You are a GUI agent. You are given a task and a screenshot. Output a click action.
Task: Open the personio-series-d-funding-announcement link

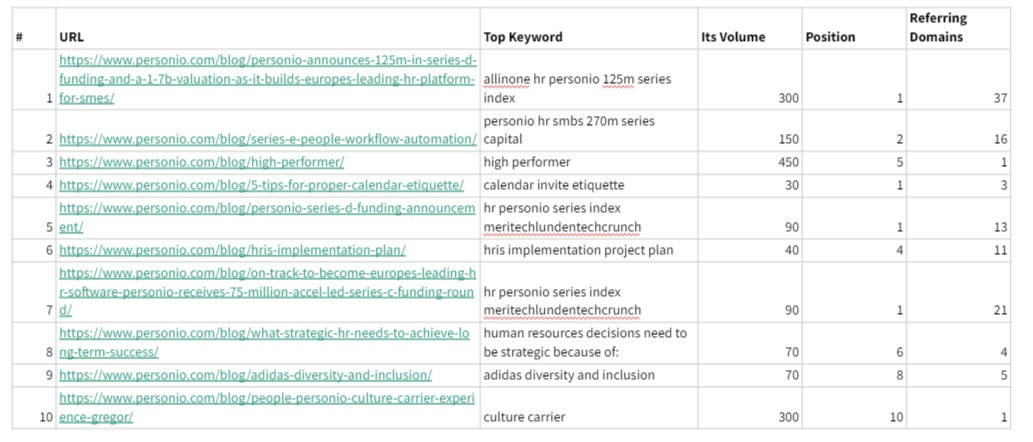[267, 217]
